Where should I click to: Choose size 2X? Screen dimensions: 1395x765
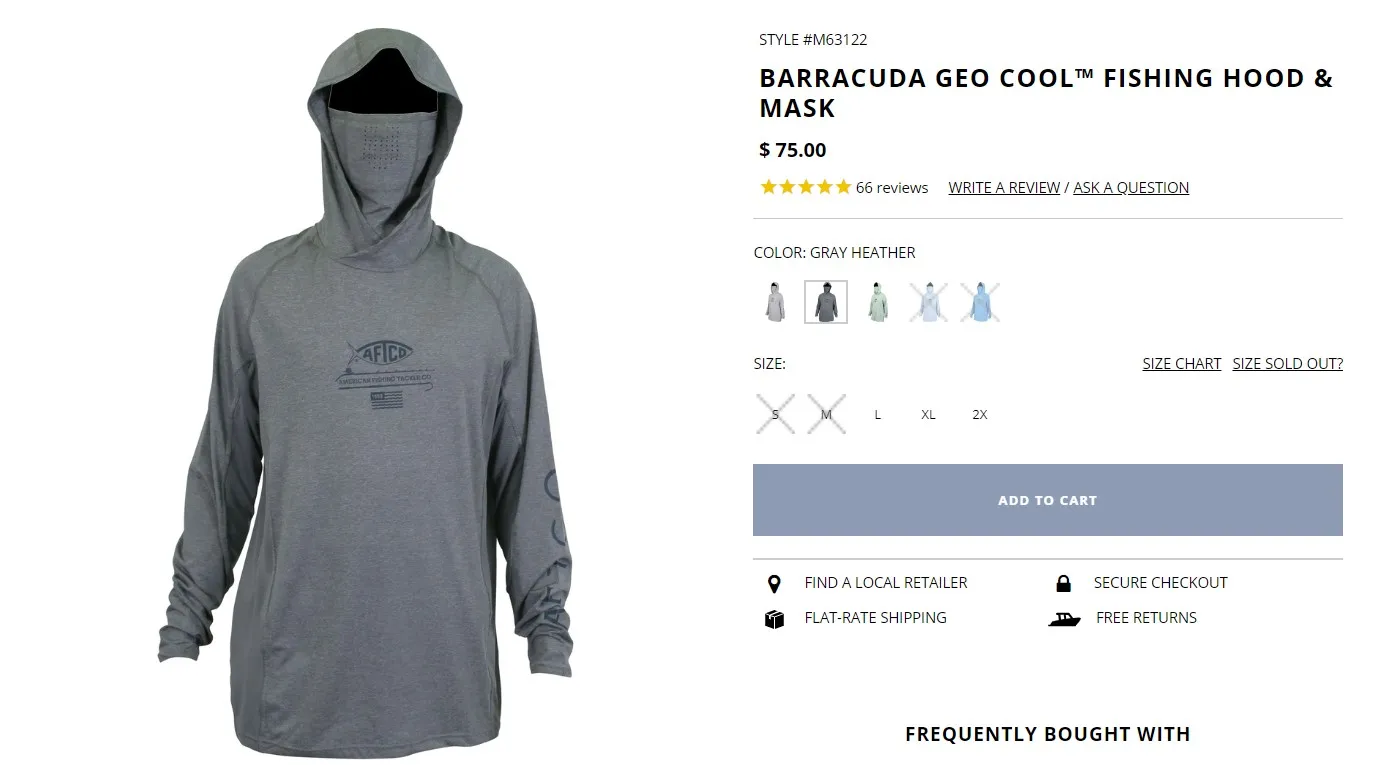coord(979,415)
